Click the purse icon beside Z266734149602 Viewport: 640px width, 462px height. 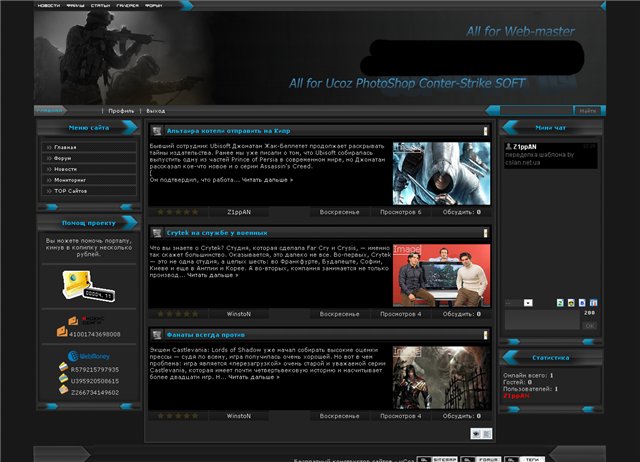coord(63,390)
